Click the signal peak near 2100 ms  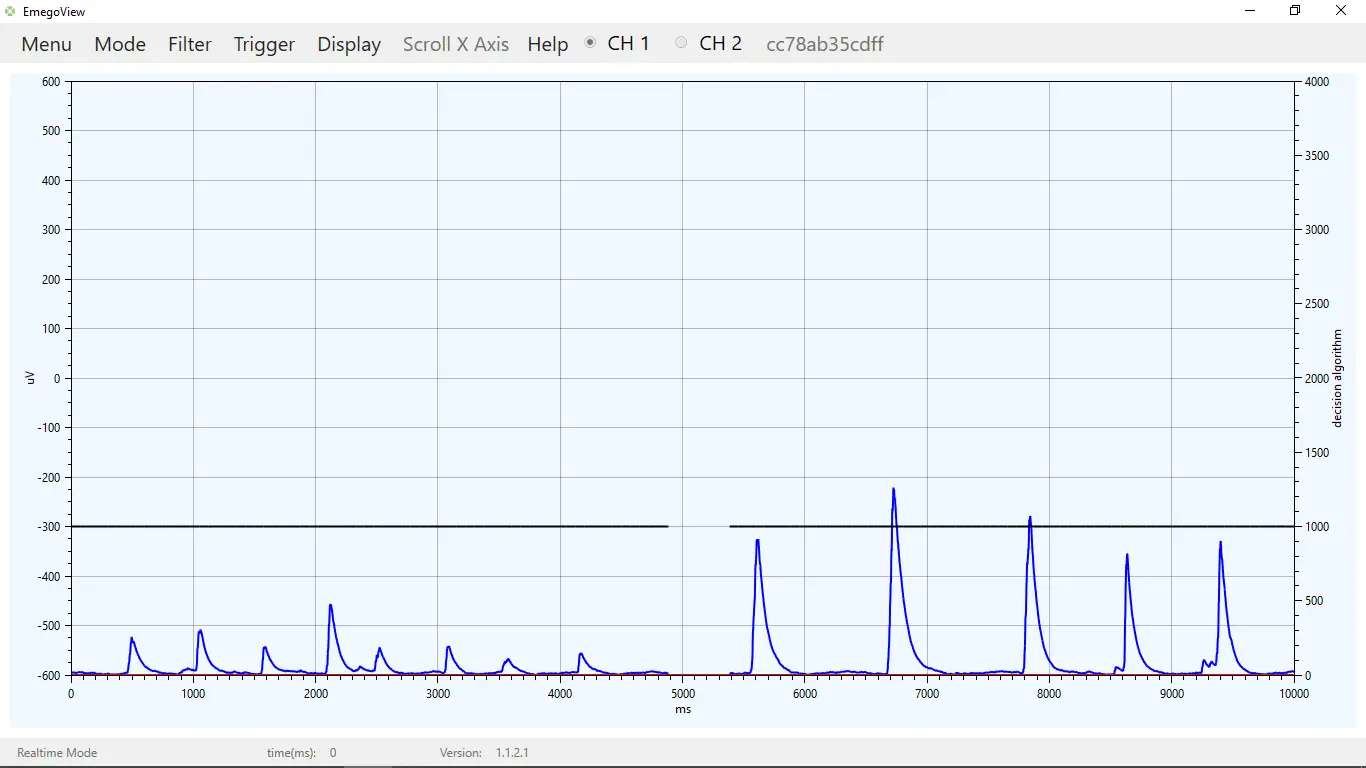(330, 606)
